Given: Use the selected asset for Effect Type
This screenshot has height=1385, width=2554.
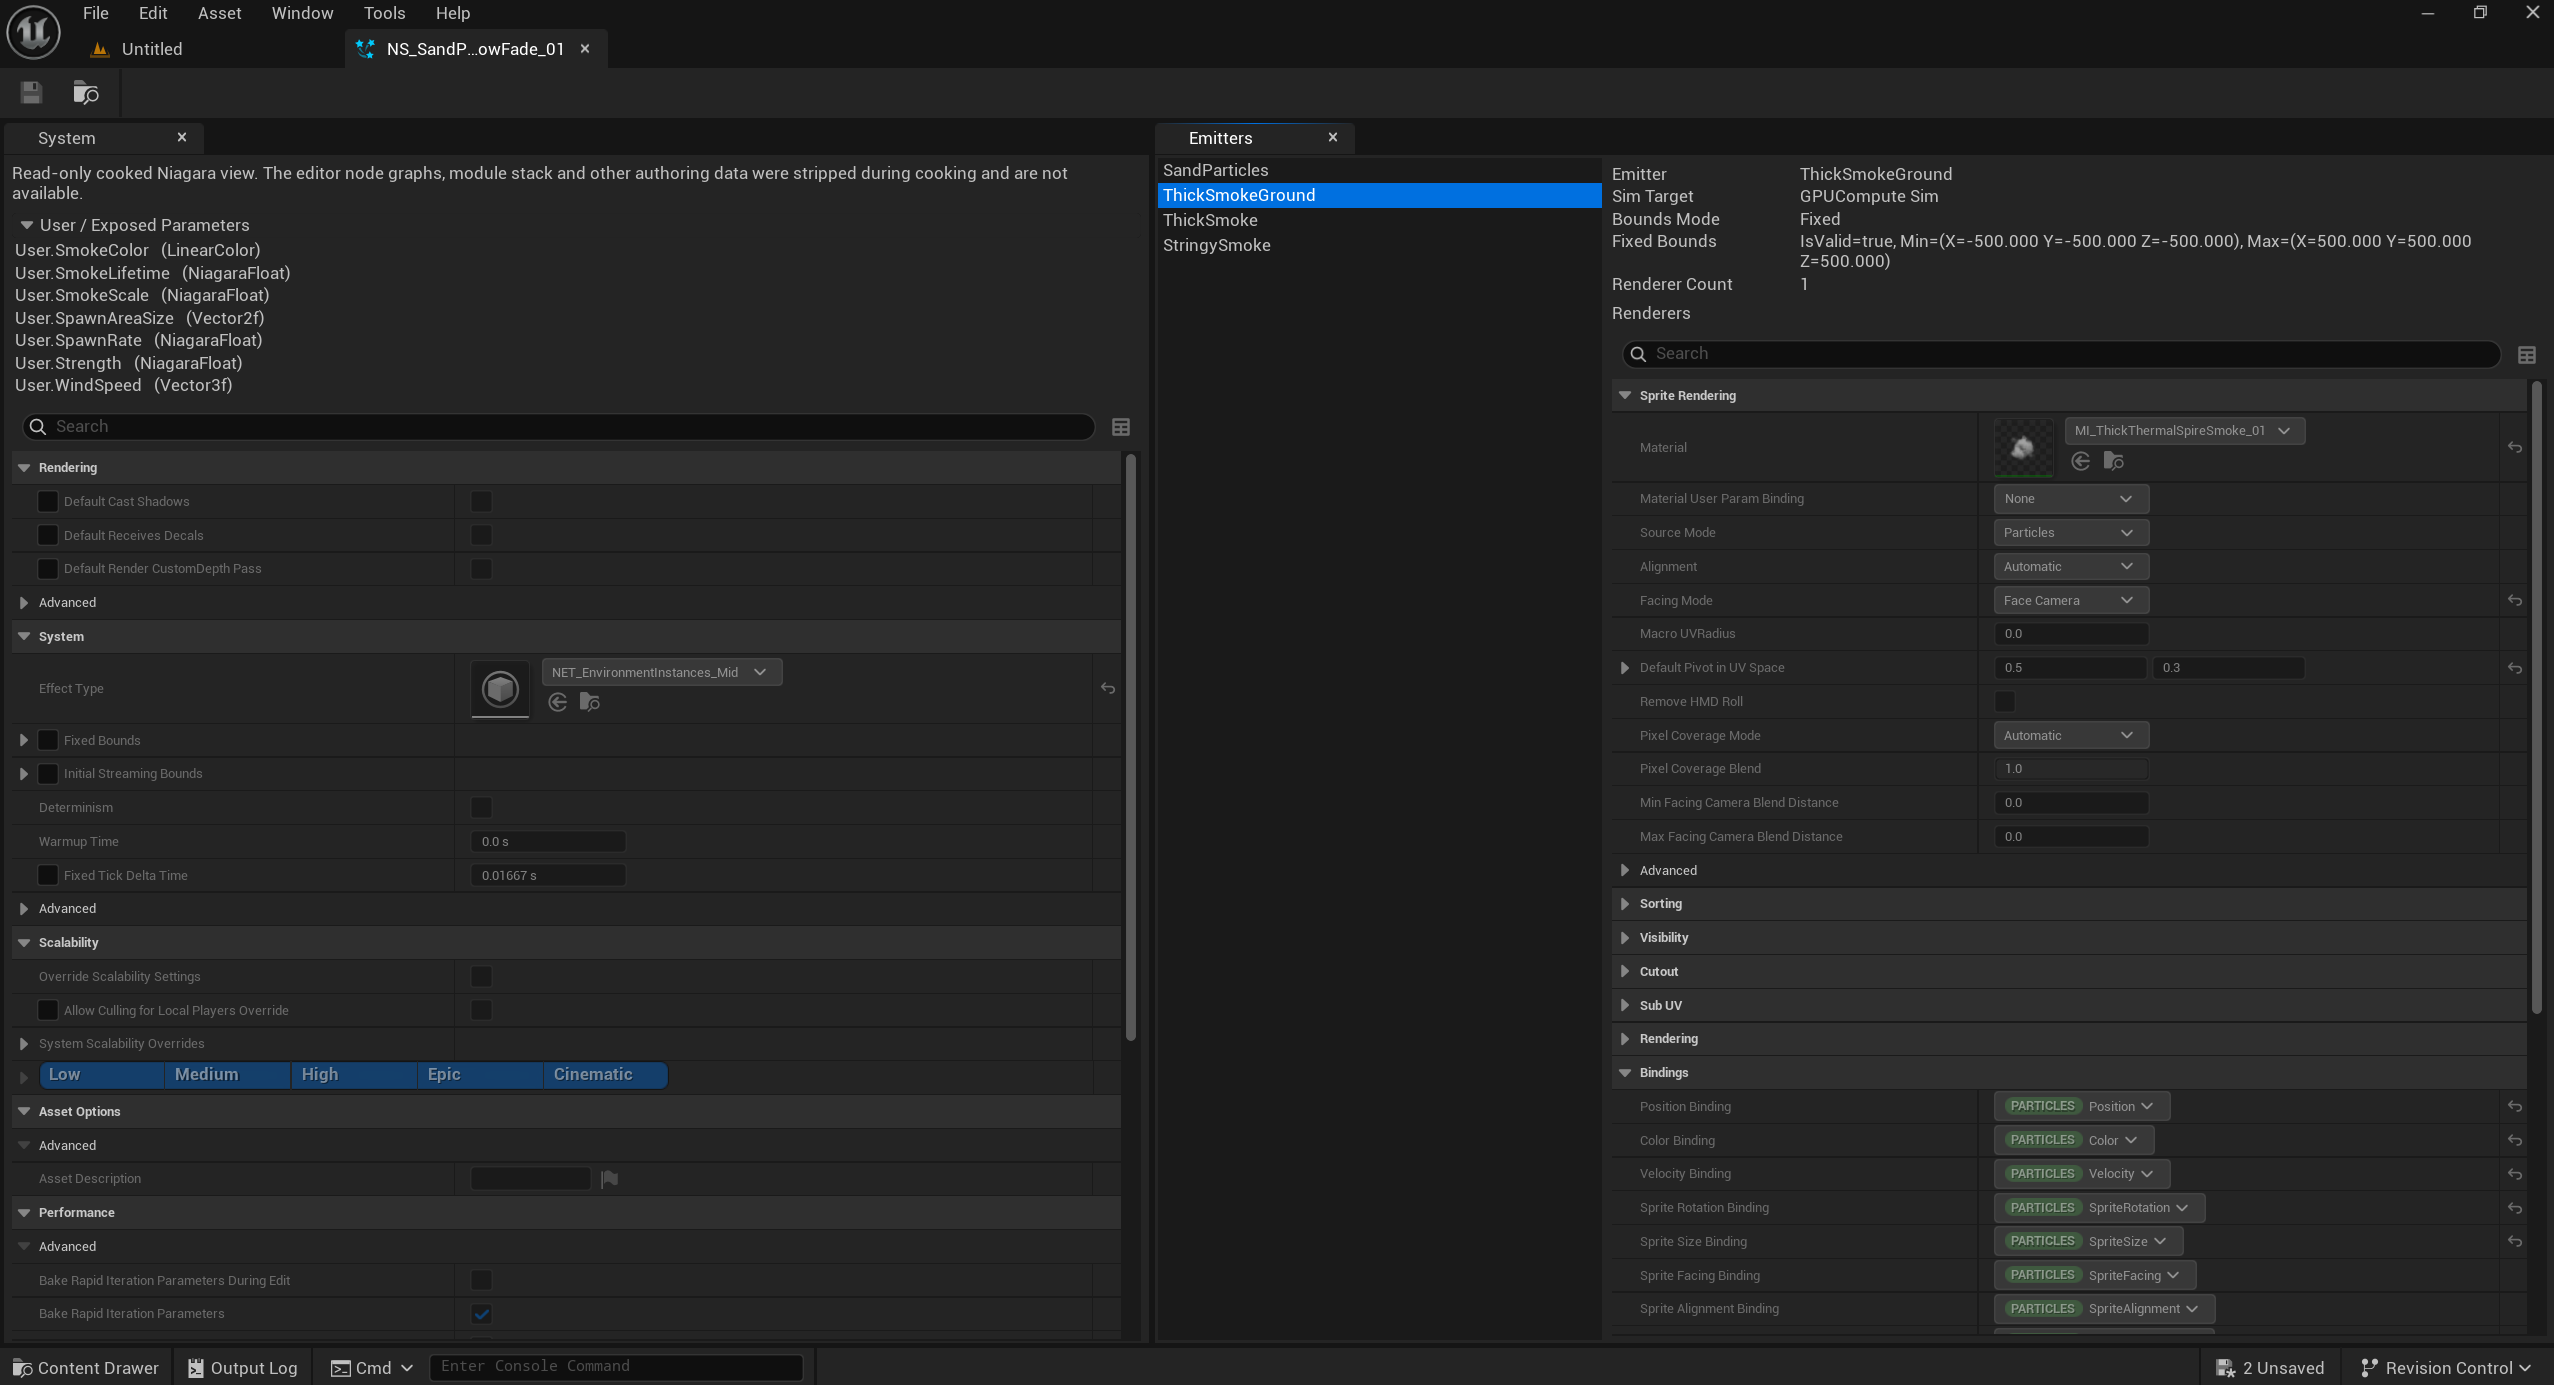Looking at the screenshot, I should (x=558, y=702).
